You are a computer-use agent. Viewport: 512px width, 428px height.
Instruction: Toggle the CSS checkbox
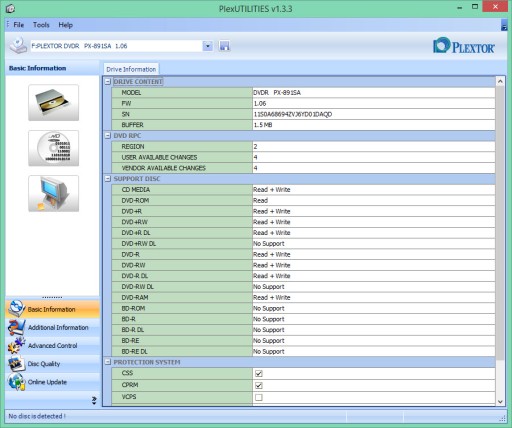click(259, 373)
